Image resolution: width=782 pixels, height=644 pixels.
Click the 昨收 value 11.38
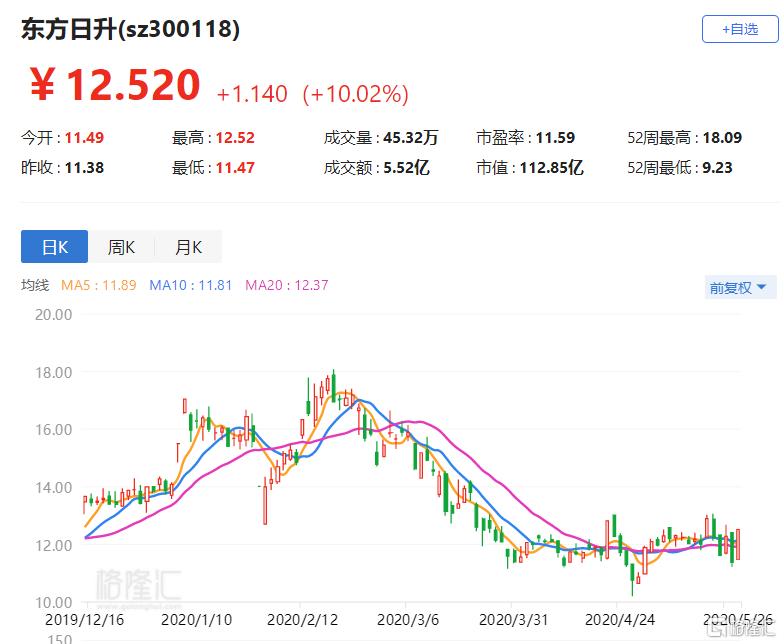(x=84, y=168)
